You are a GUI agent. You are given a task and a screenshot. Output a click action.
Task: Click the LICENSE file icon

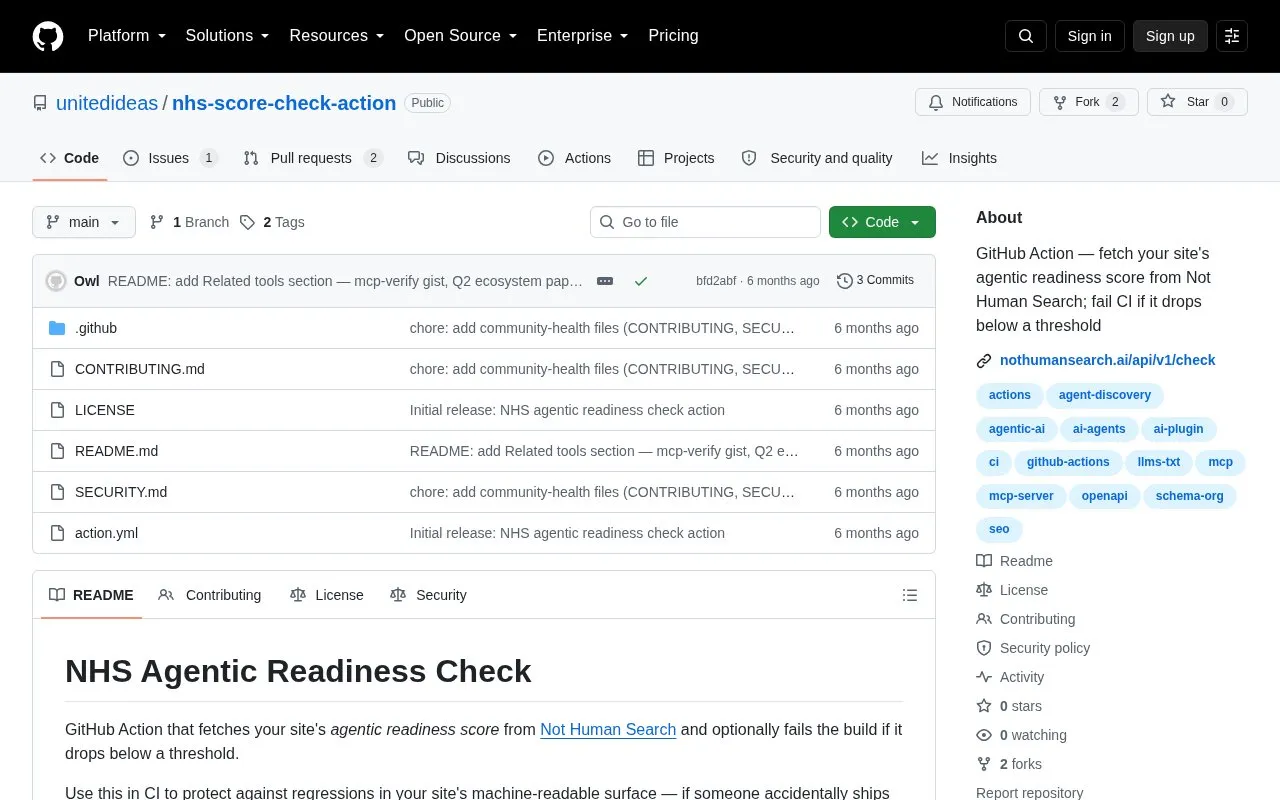[x=57, y=410]
